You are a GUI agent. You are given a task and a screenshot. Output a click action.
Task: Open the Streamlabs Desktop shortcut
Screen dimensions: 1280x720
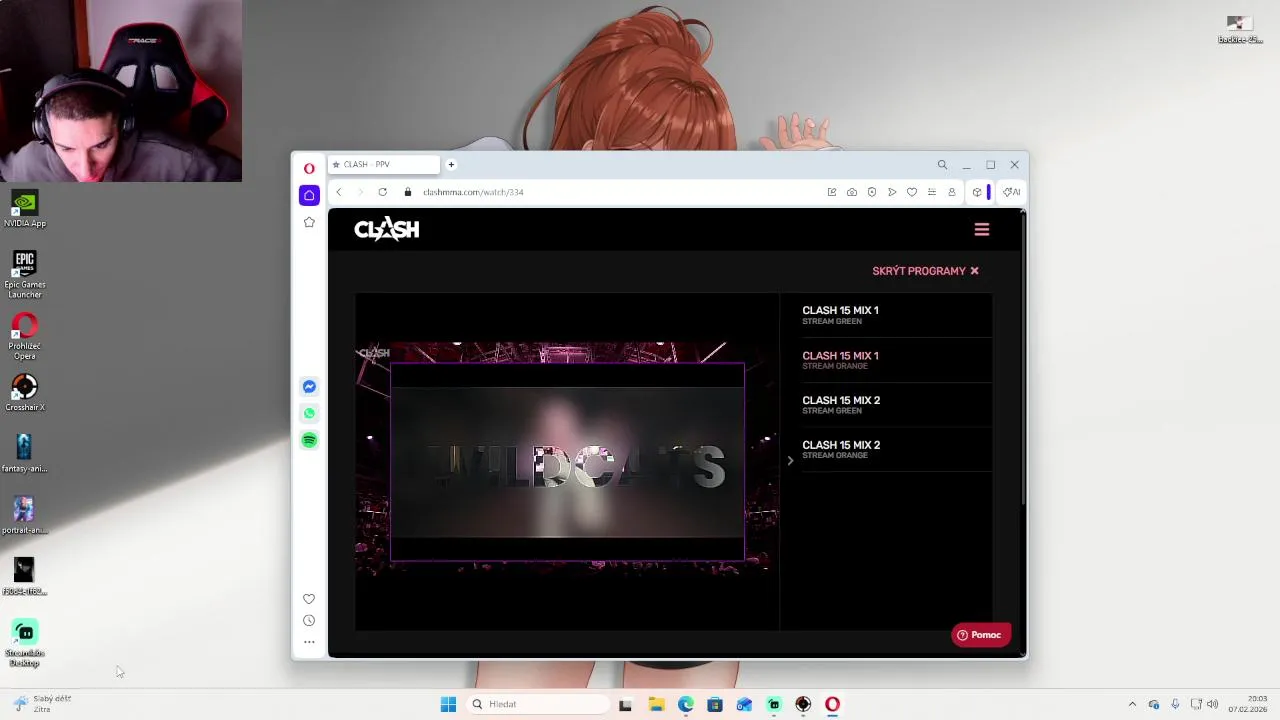coord(25,643)
